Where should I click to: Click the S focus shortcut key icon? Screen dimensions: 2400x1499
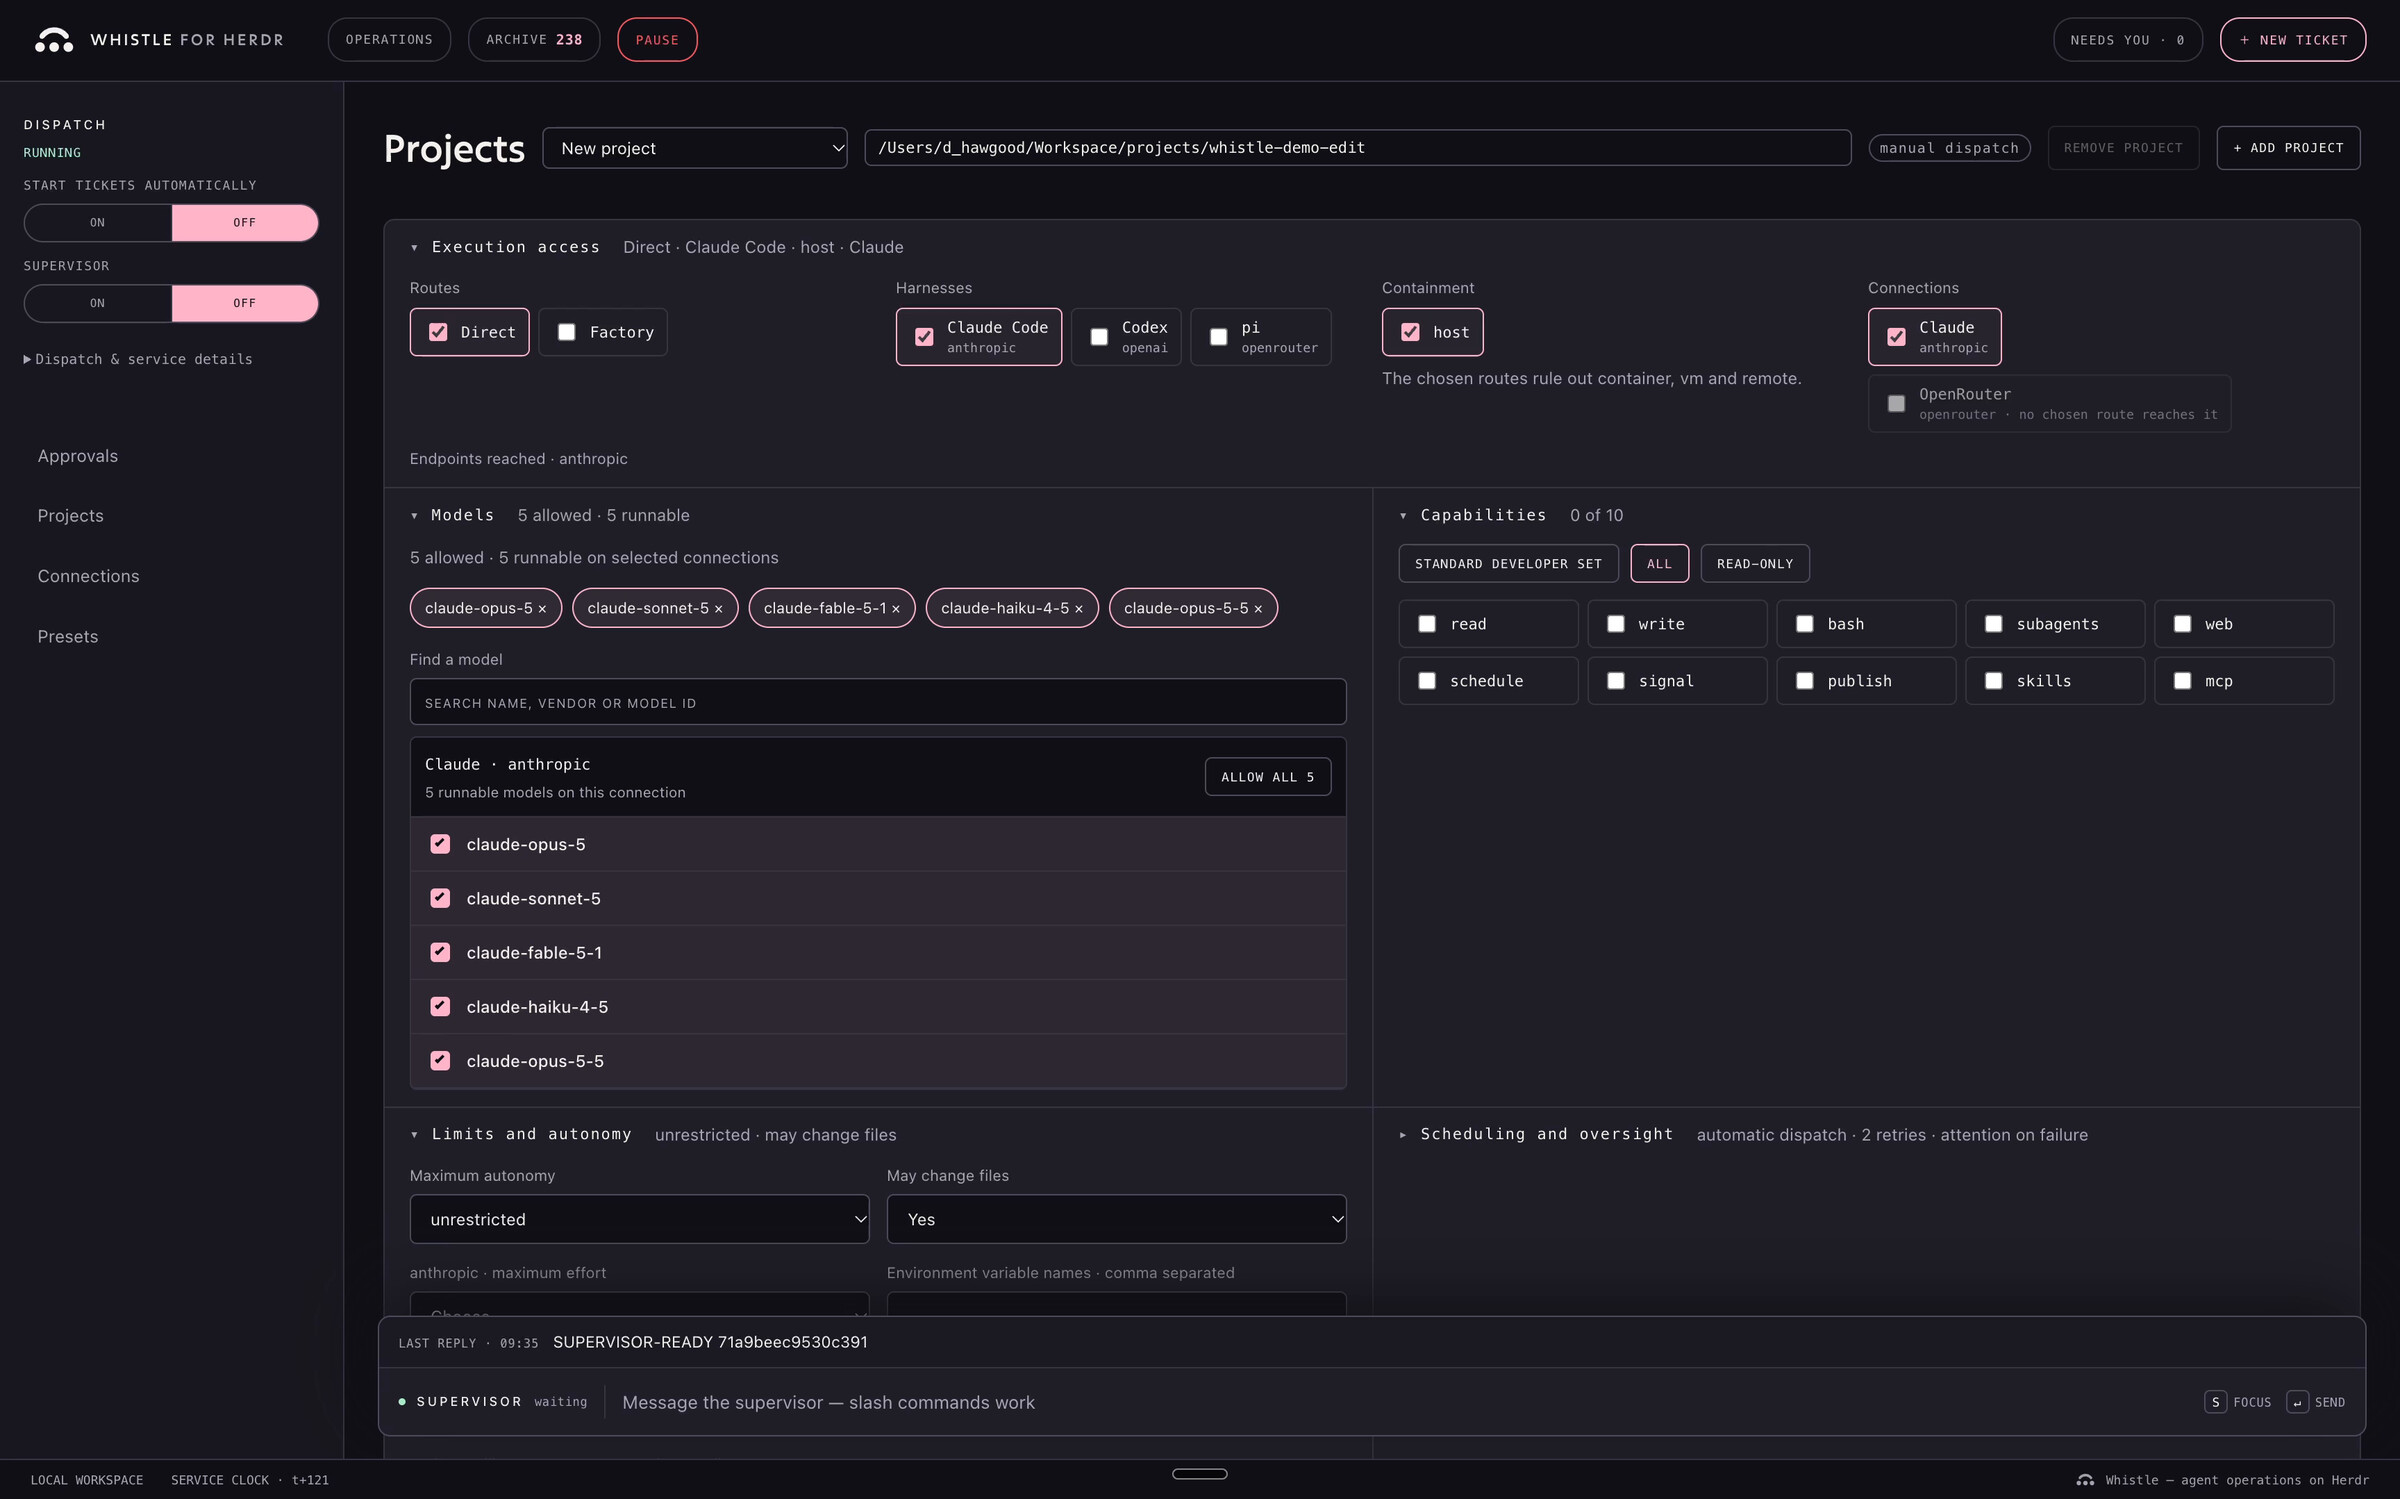click(2215, 1402)
